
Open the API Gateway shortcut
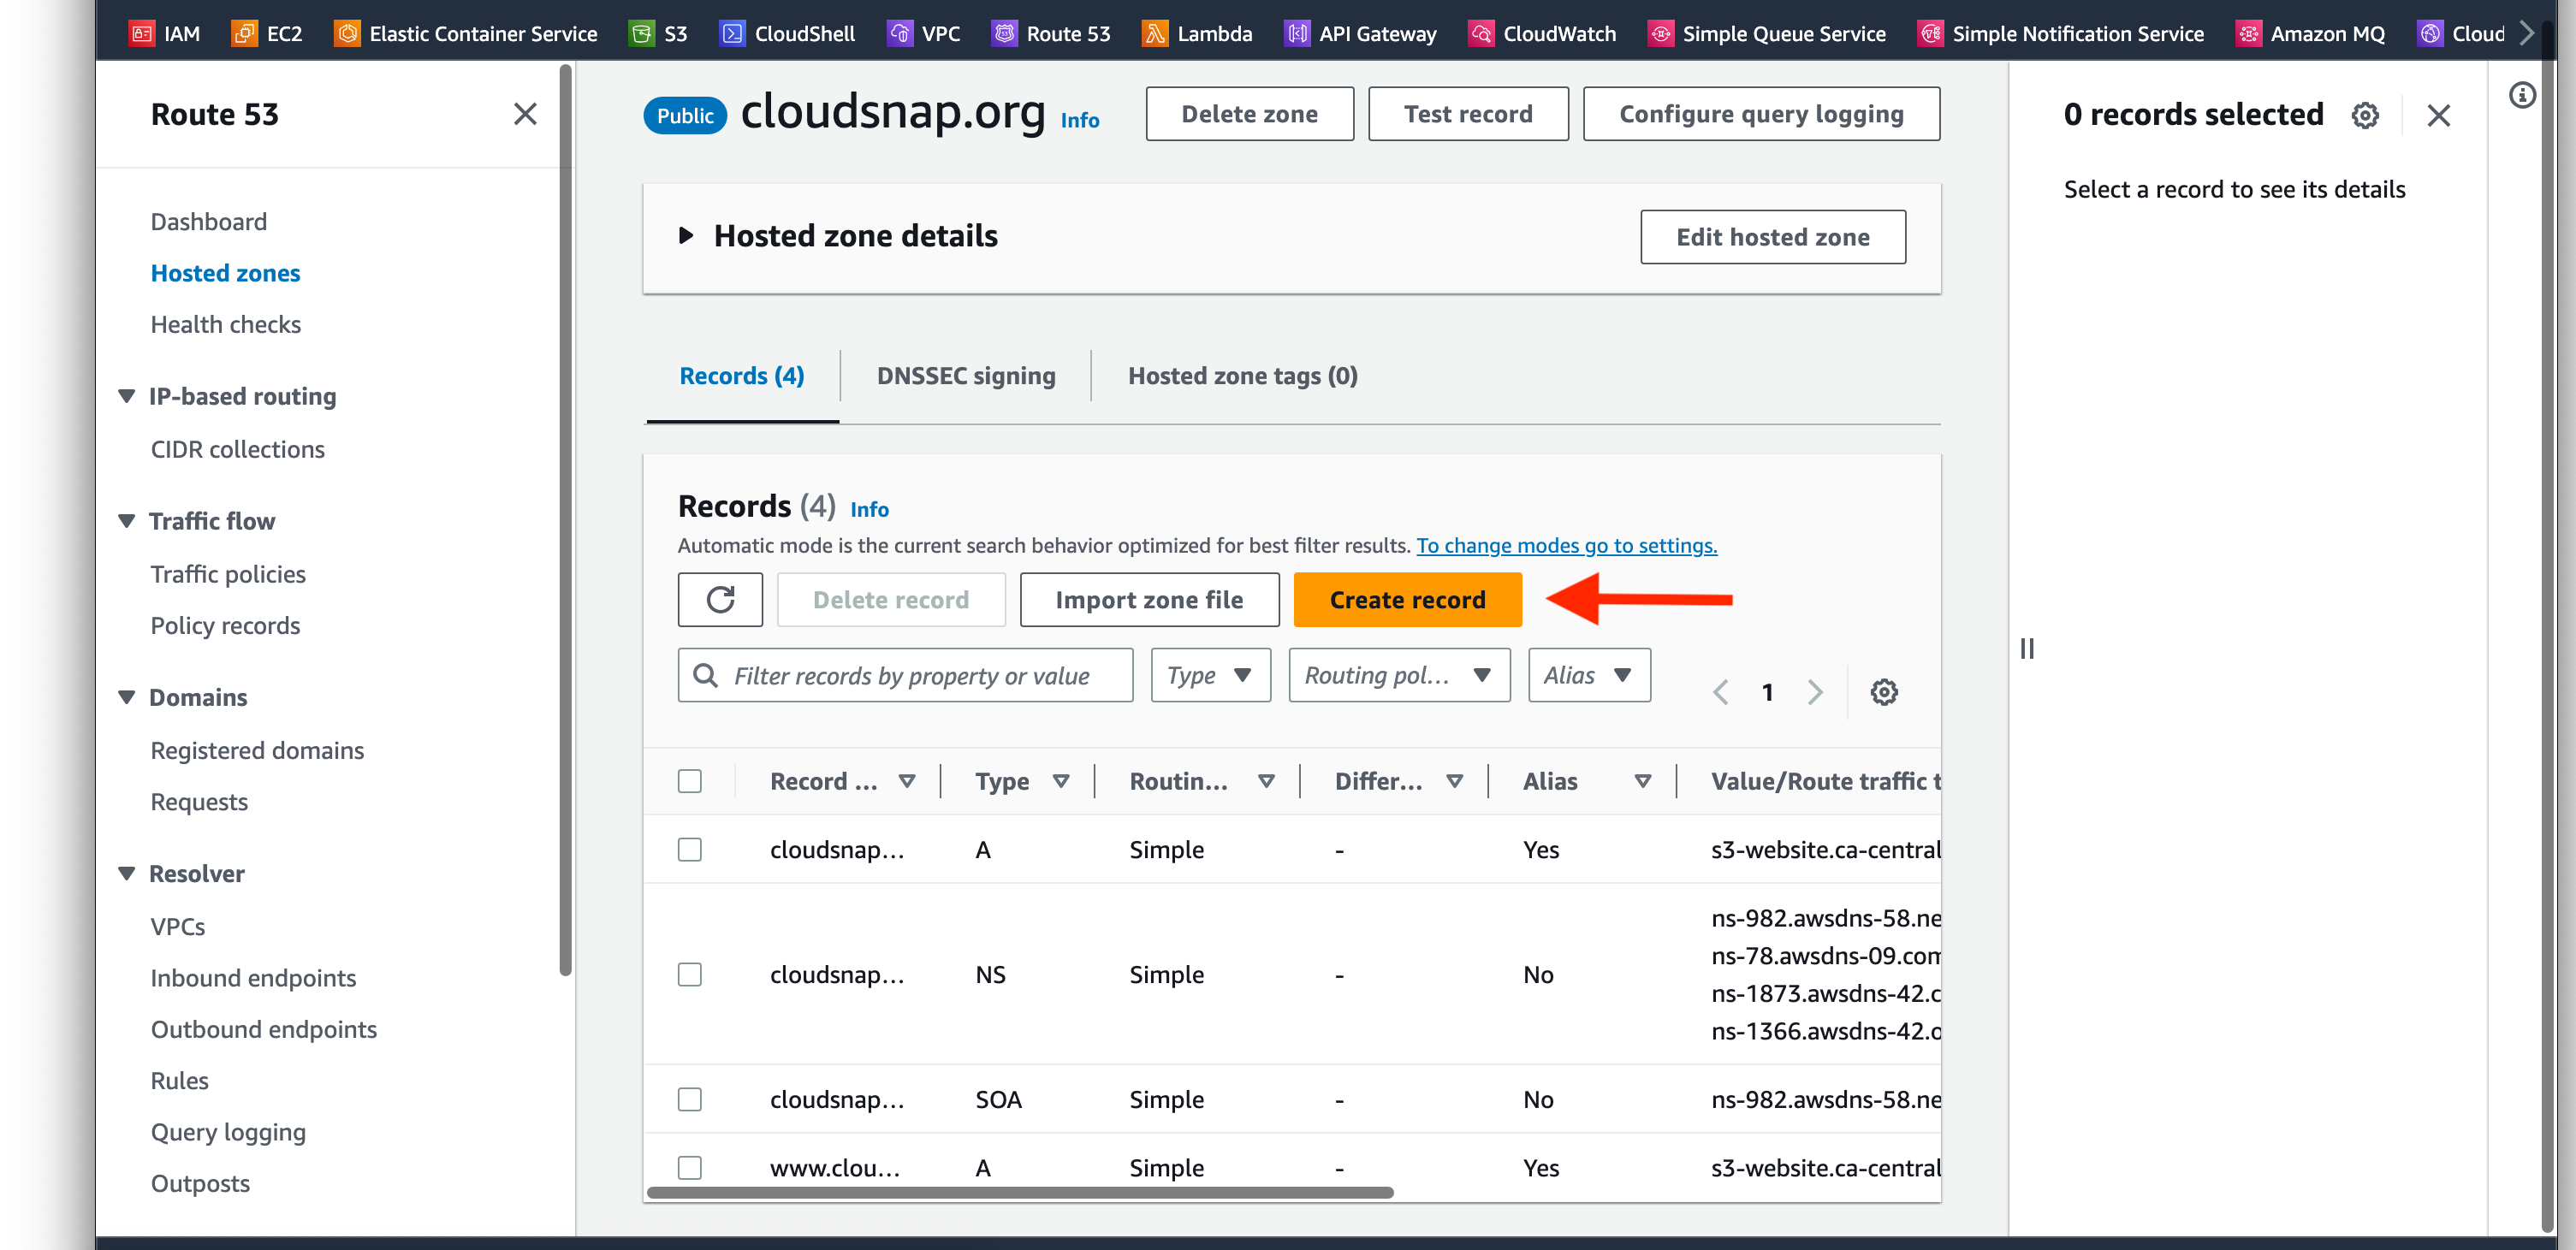tap(1360, 33)
